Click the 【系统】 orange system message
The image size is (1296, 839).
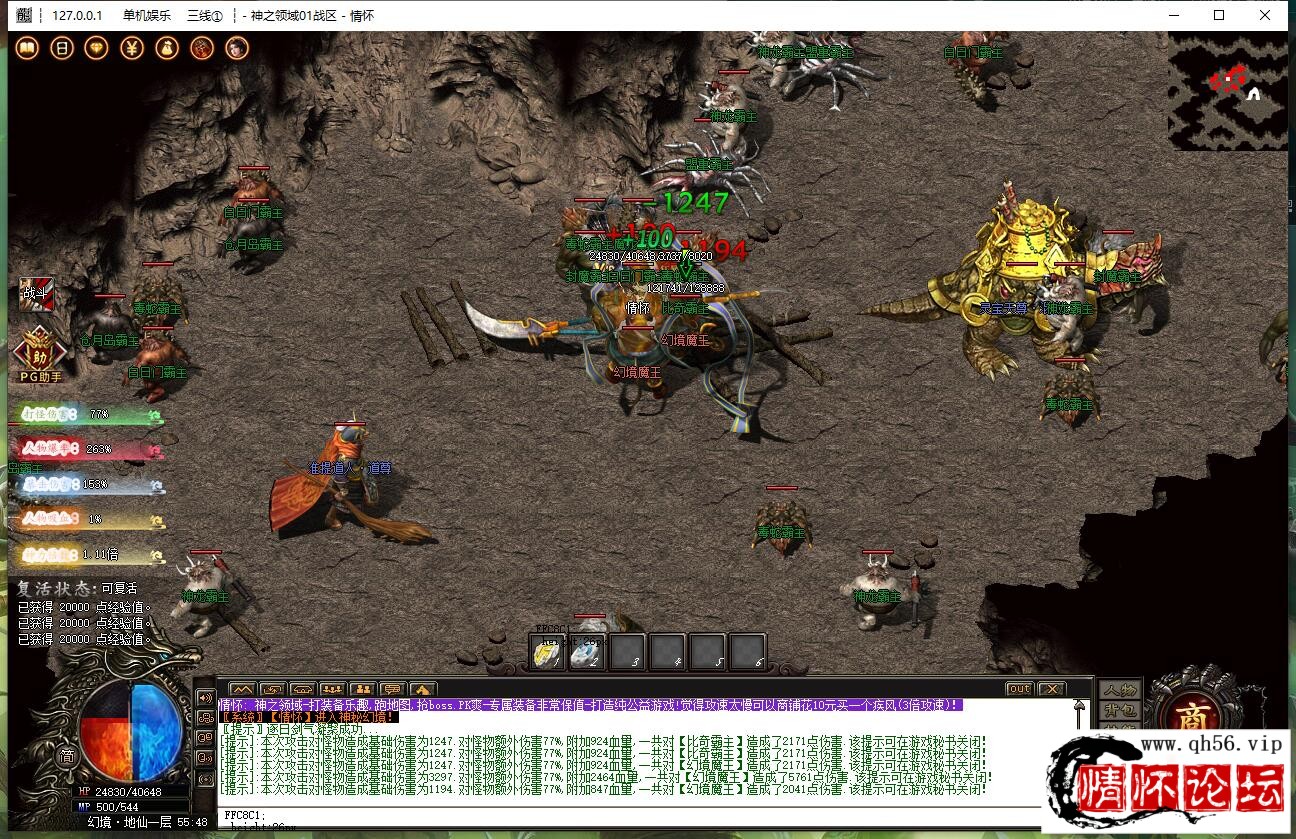click(308, 717)
